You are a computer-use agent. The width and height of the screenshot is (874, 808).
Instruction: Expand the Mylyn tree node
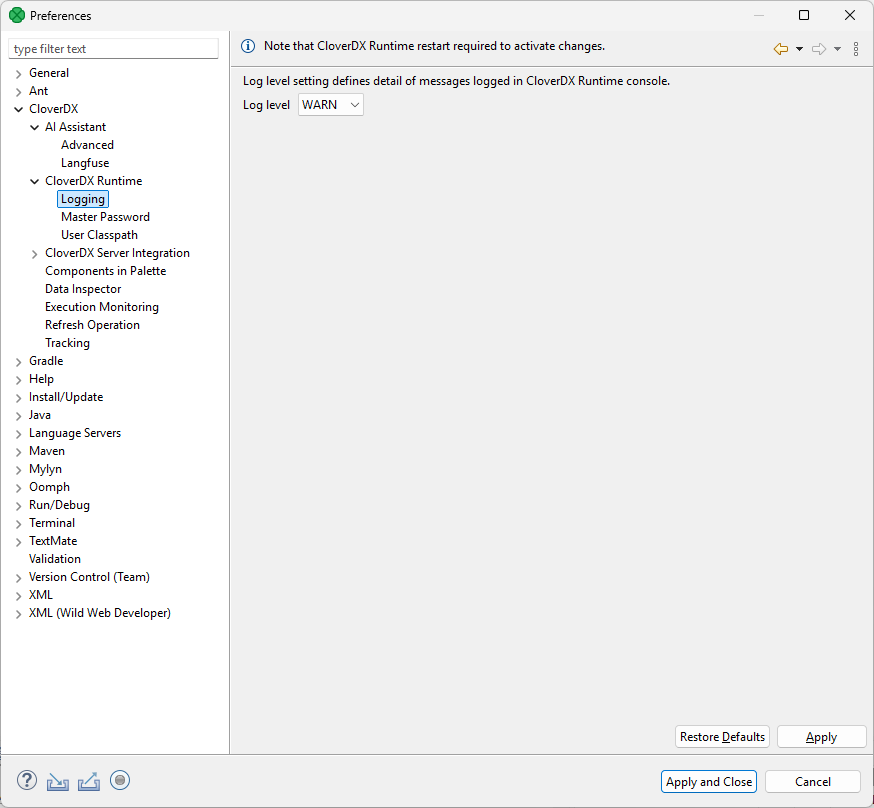pyautogui.click(x=18, y=470)
